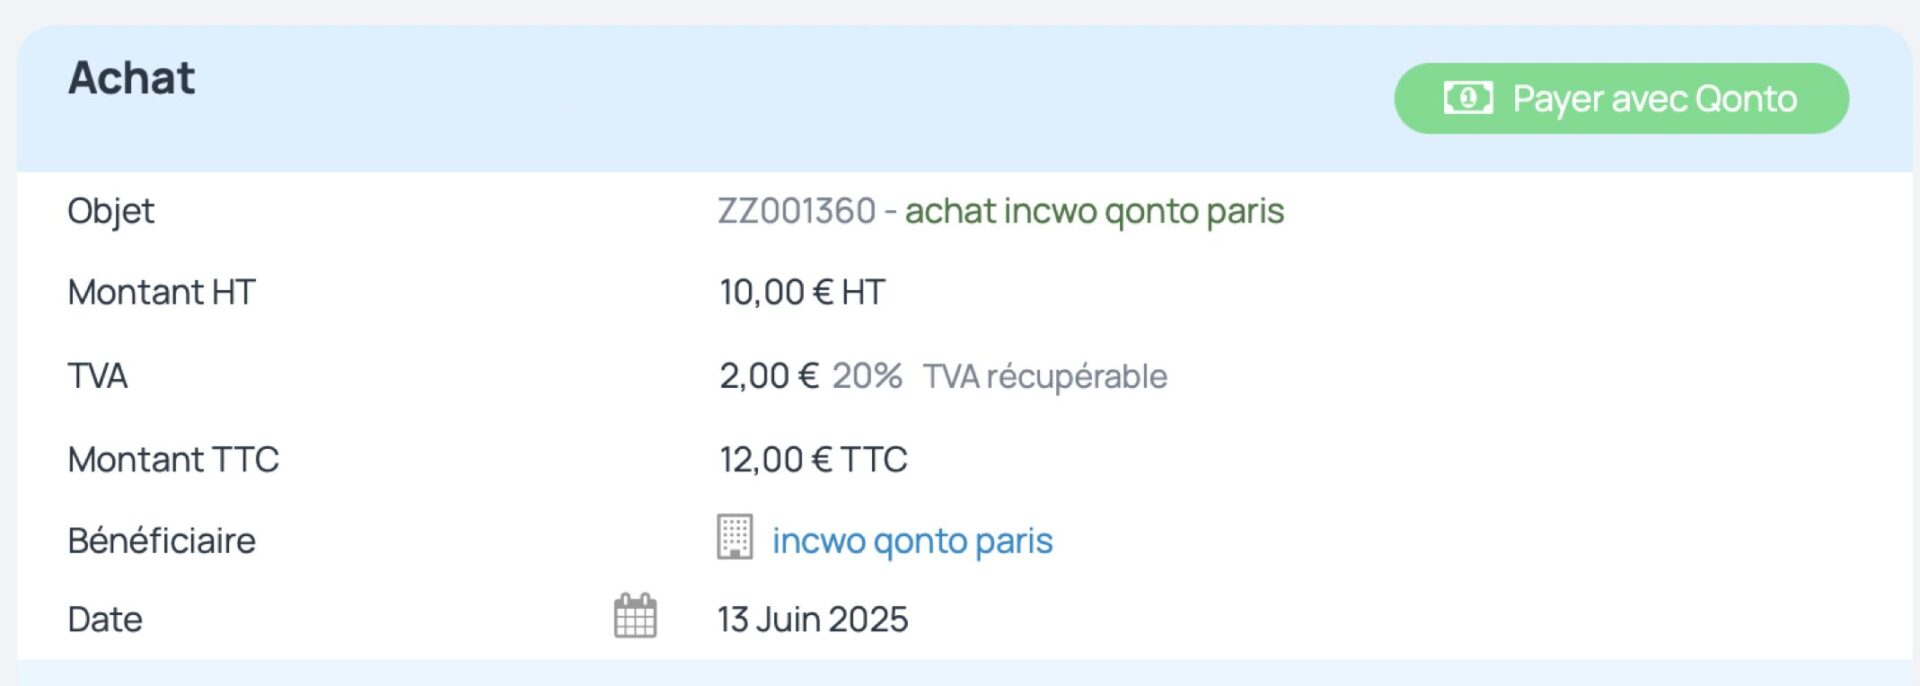The image size is (1920, 686).
Task: Click the banknote icon in the pay button
Action: (x=1467, y=98)
